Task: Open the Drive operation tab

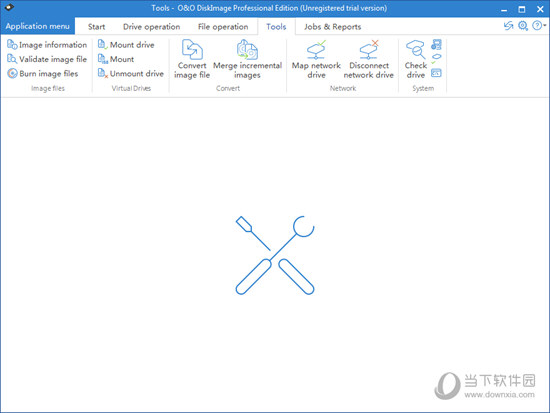Action: 152,27
